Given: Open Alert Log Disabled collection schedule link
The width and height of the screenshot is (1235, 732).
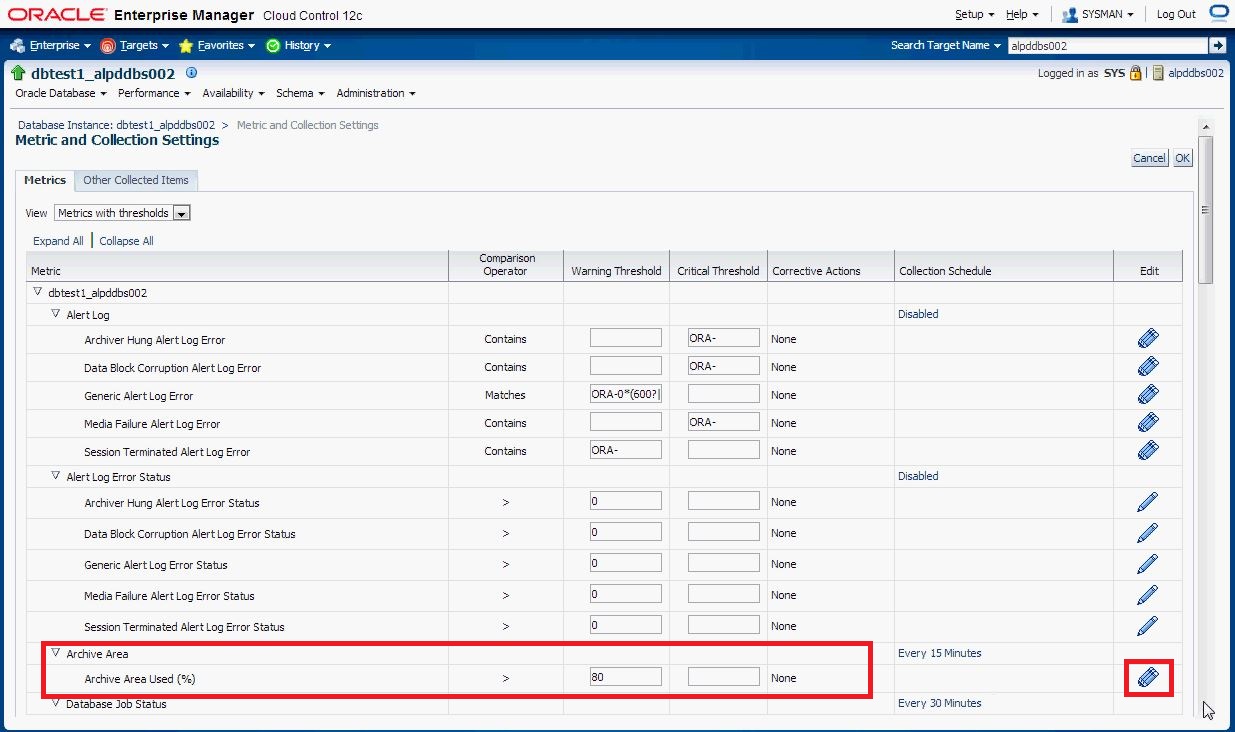Looking at the screenshot, I should 918,314.
